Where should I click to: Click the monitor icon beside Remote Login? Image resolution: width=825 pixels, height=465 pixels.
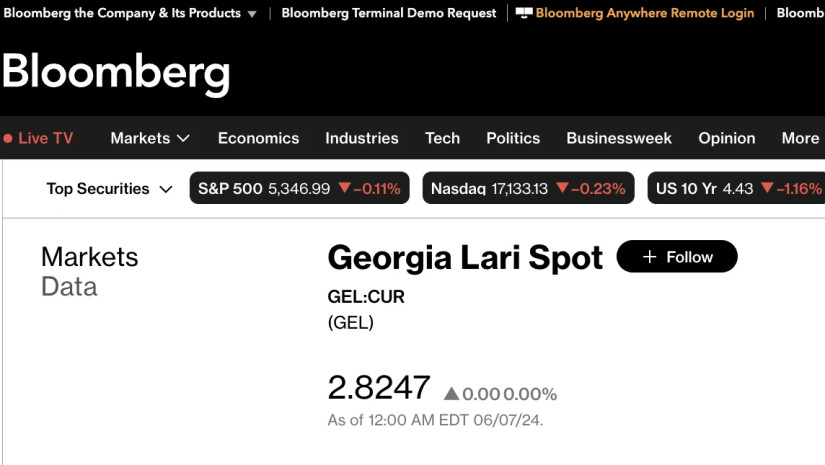[x=524, y=13]
